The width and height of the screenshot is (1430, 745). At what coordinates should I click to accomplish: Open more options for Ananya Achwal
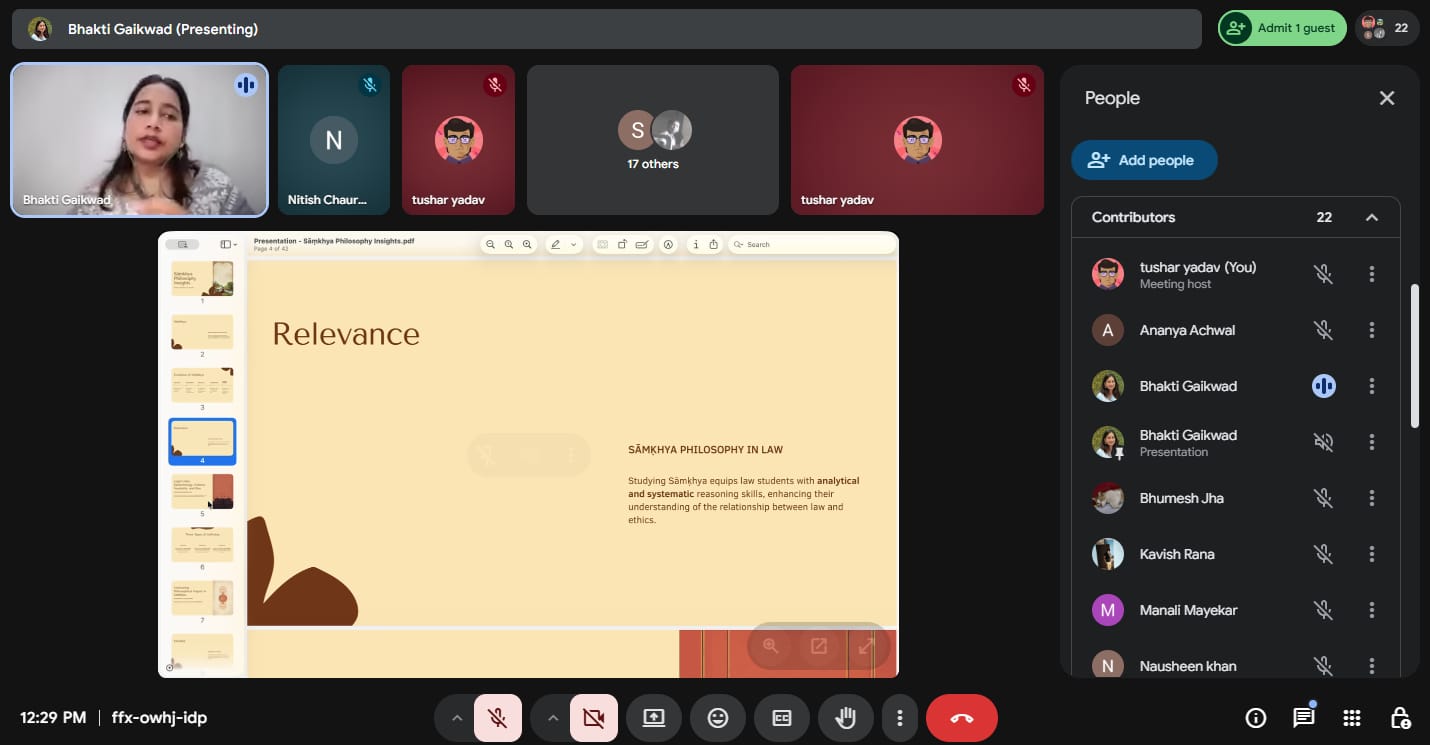click(x=1372, y=330)
